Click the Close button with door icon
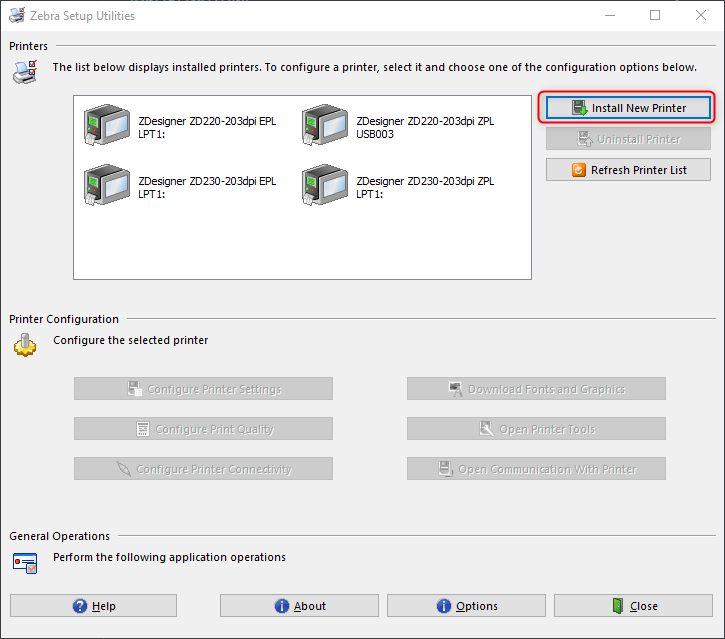The height and width of the screenshot is (639, 725). [633, 606]
